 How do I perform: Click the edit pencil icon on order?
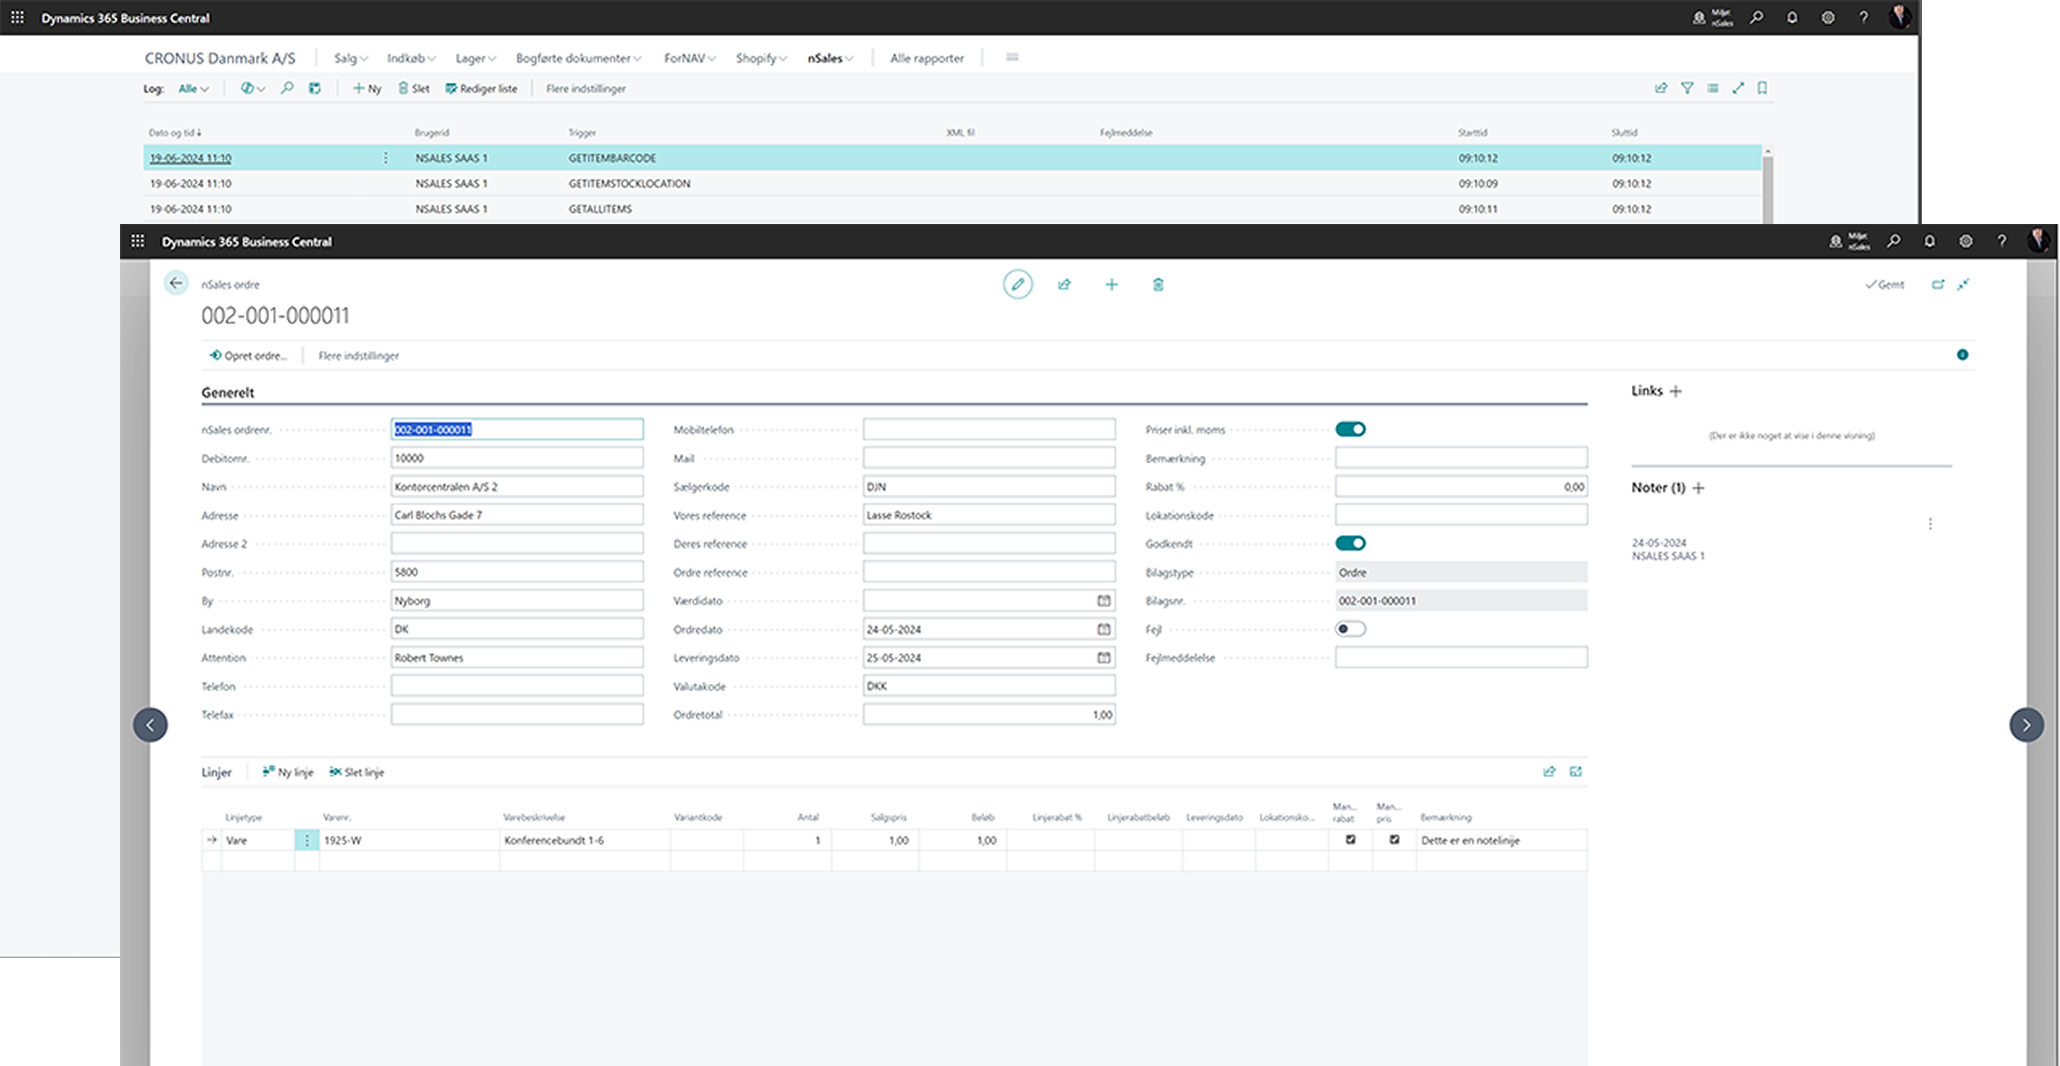[x=1018, y=284]
